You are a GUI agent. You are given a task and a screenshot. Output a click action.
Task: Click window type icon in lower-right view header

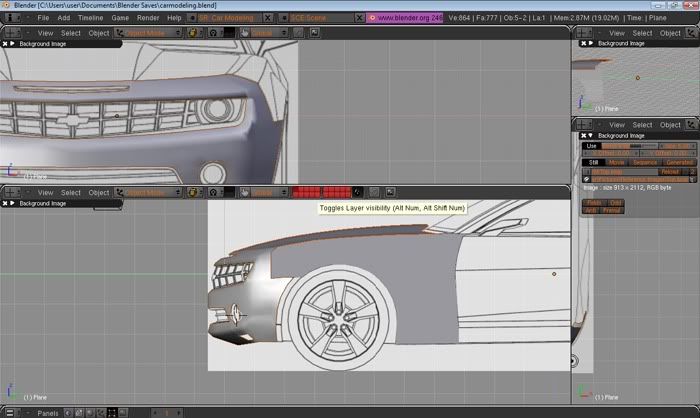coord(584,125)
